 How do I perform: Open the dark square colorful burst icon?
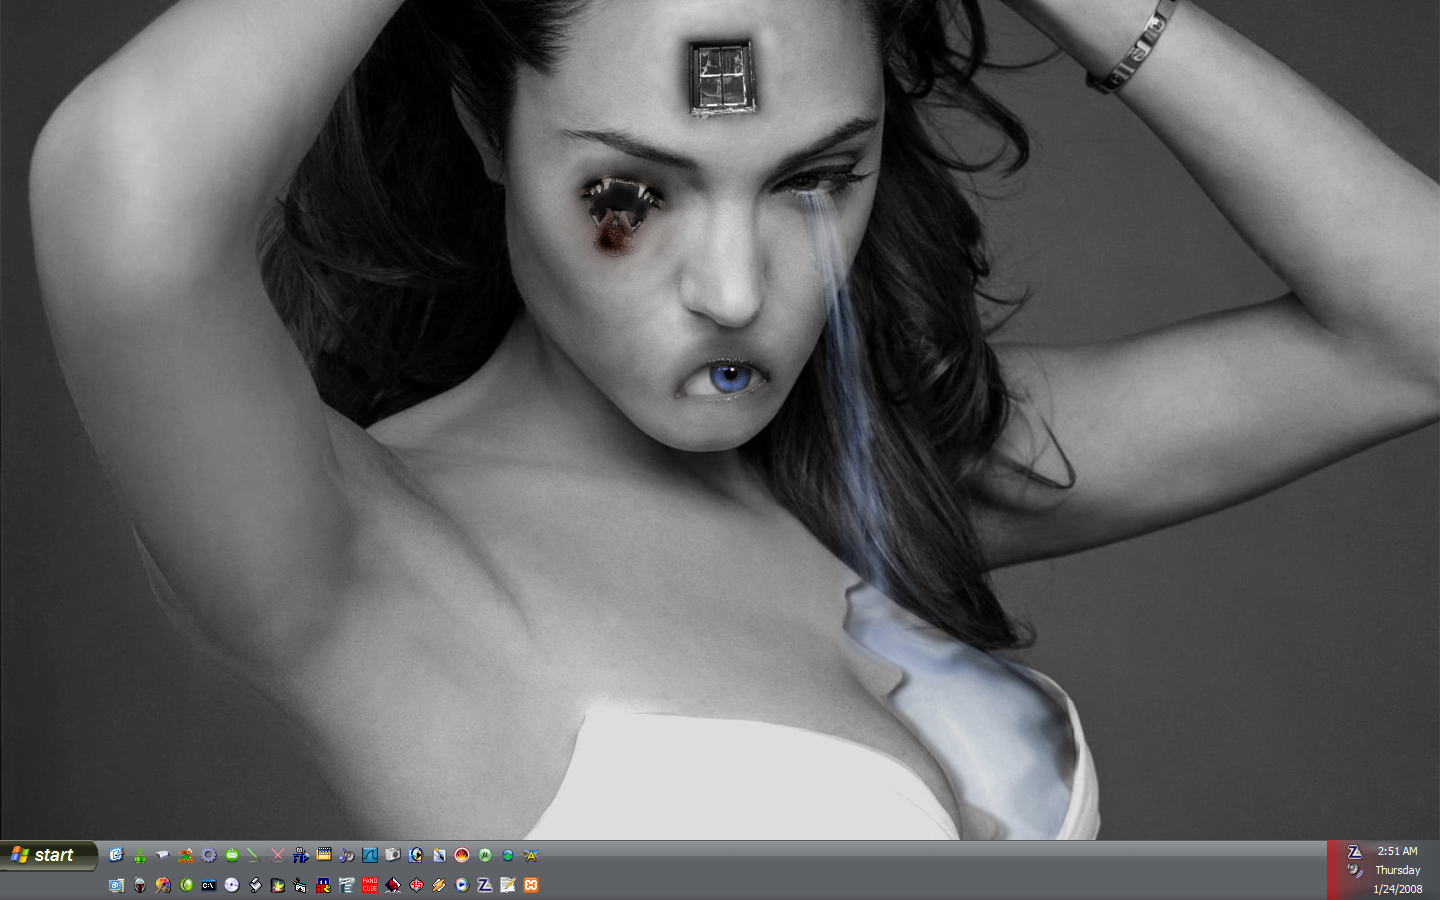277,885
